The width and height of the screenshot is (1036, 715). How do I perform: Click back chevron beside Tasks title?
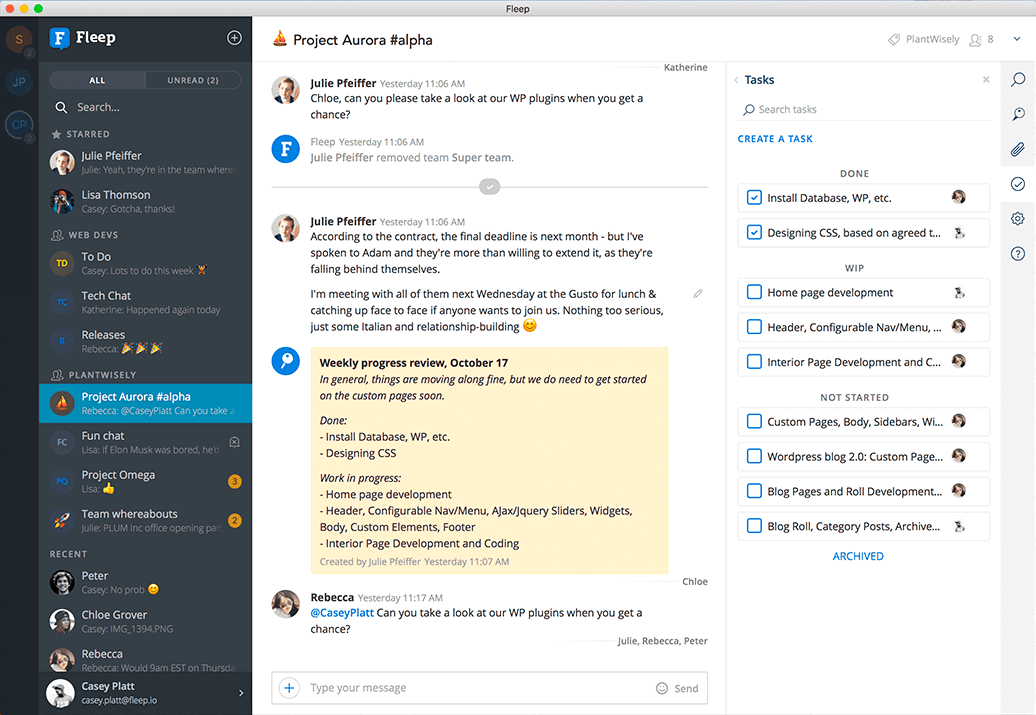(x=736, y=80)
